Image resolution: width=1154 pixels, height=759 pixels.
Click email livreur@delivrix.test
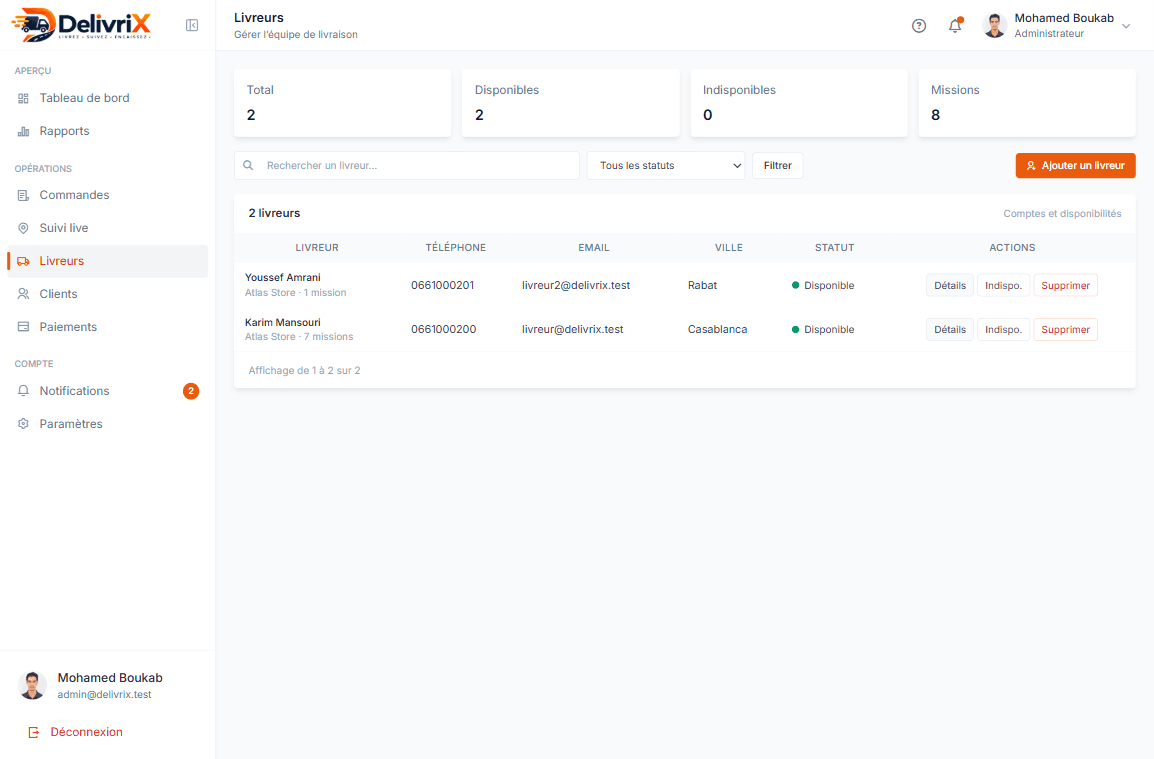click(x=573, y=330)
